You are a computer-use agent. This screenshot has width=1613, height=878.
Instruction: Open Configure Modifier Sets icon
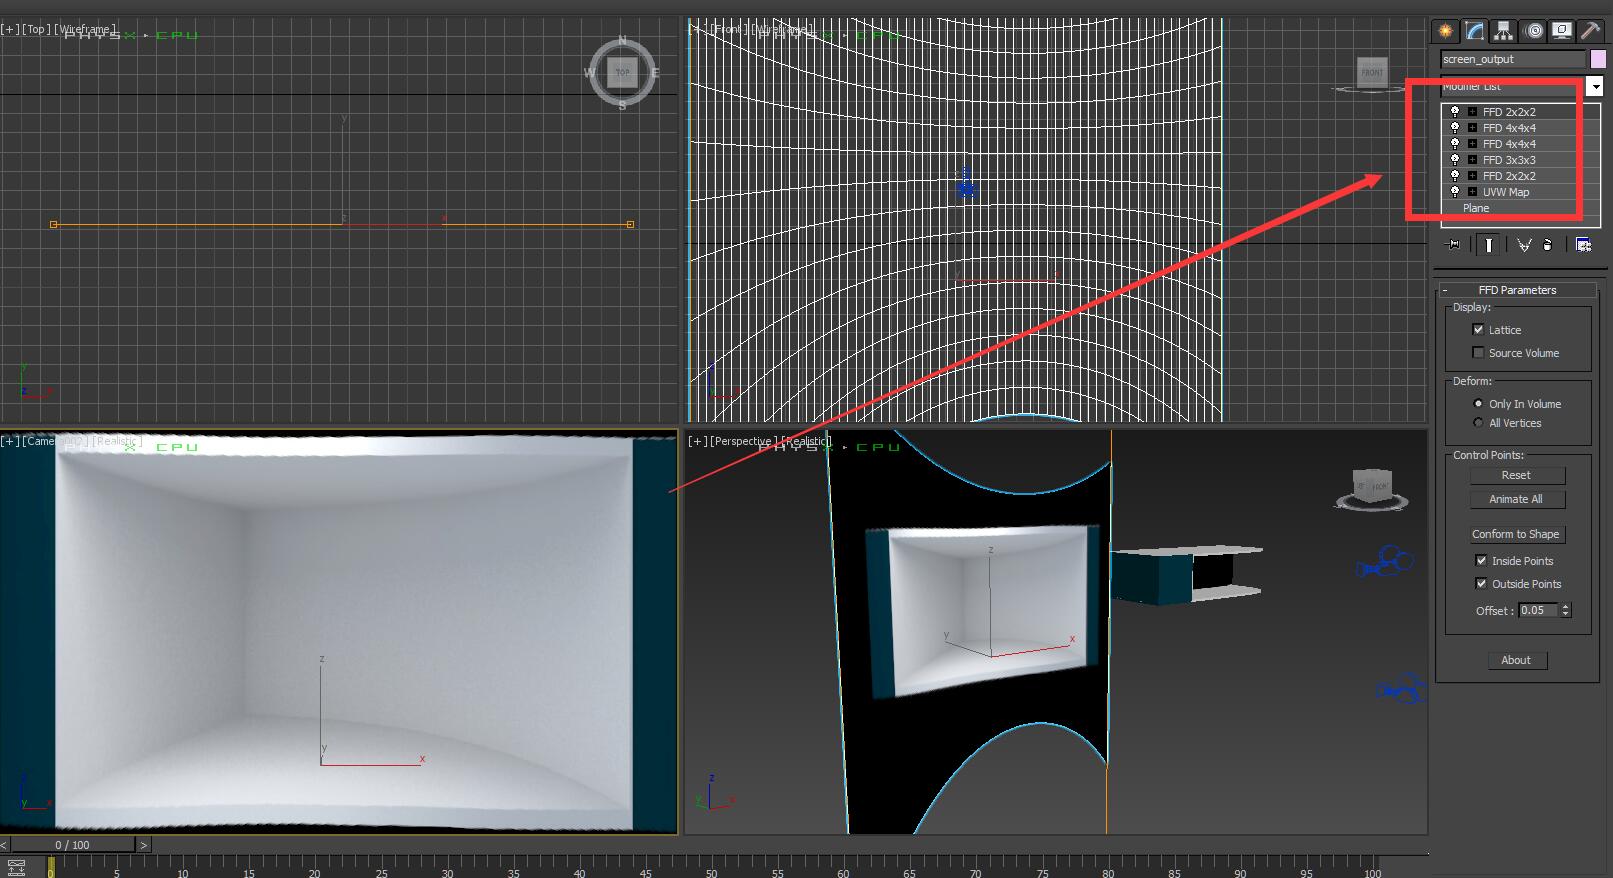pos(1583,245)
